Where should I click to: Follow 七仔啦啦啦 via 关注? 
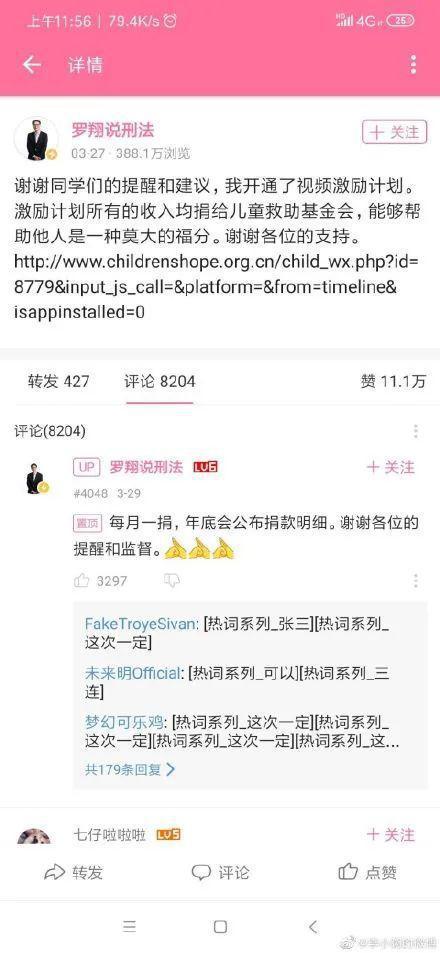[391, 834]
